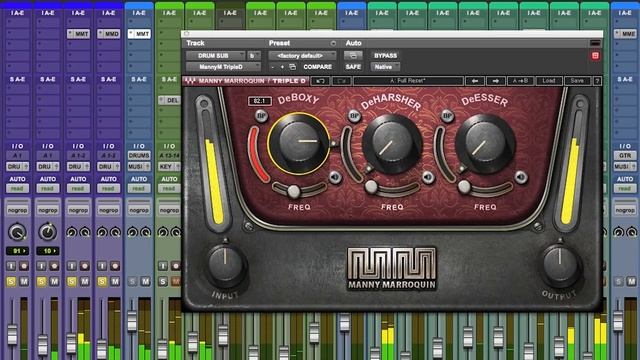
Task: Click pan knob above value 91
Action: click(17, 232)
